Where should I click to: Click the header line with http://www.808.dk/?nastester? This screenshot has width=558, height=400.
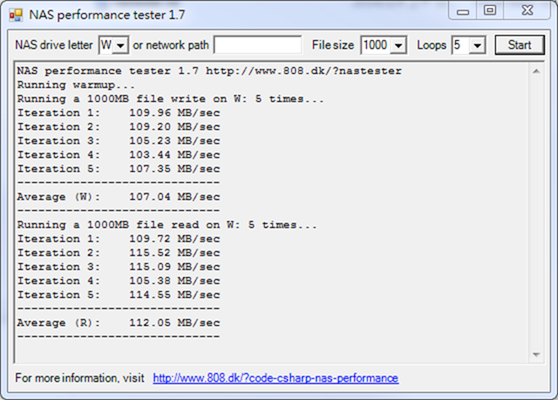[209, 71]
